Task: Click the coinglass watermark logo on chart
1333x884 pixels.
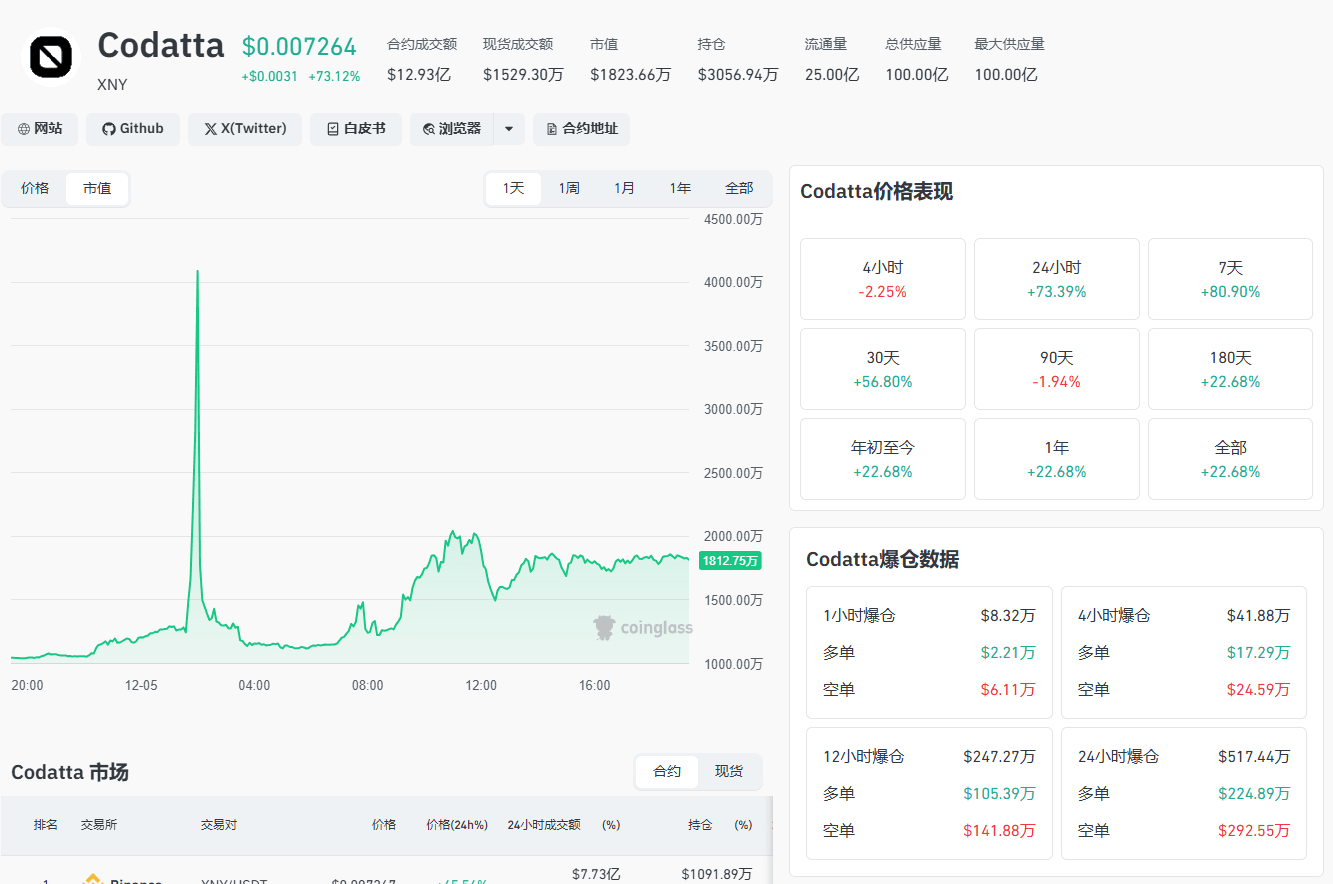Action: [x=642, y=628]
